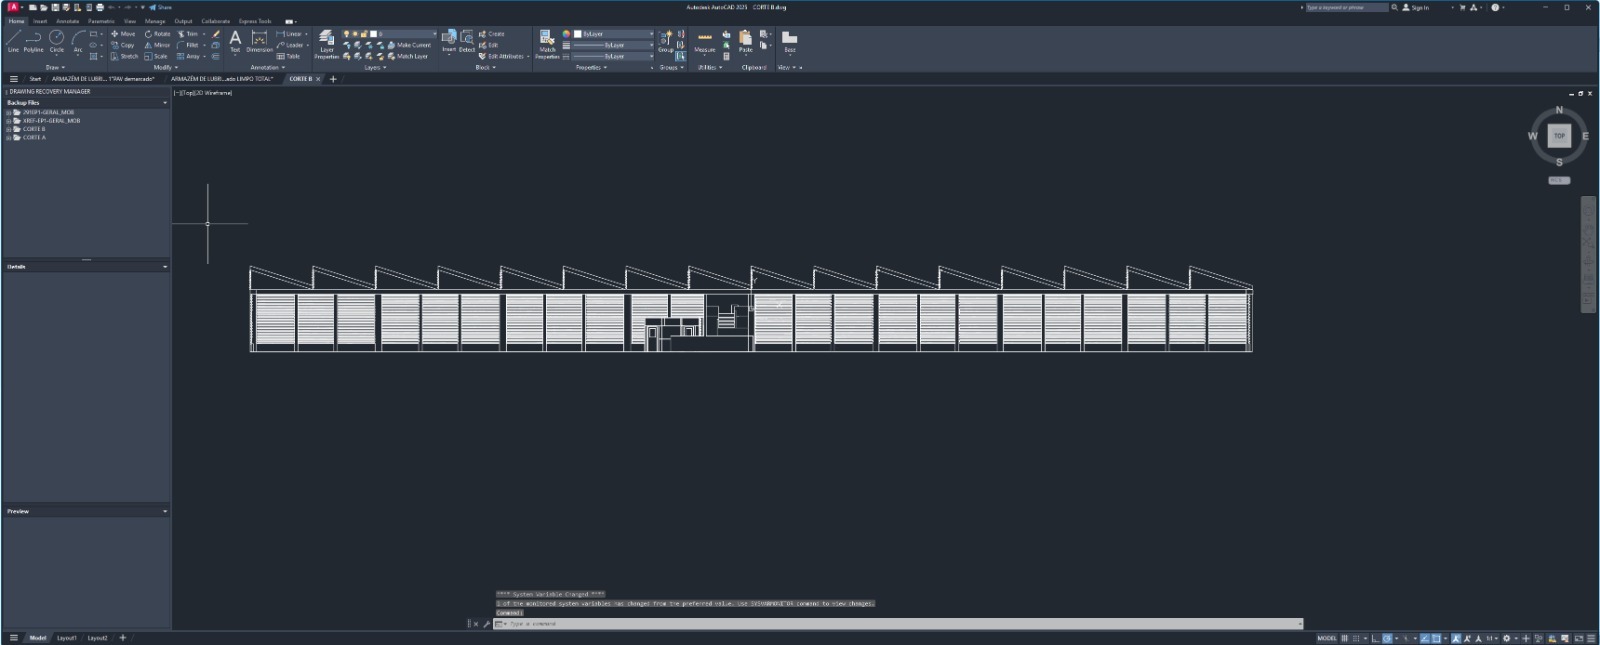Open the Backup Files panel dropdown

click(165, 103)
